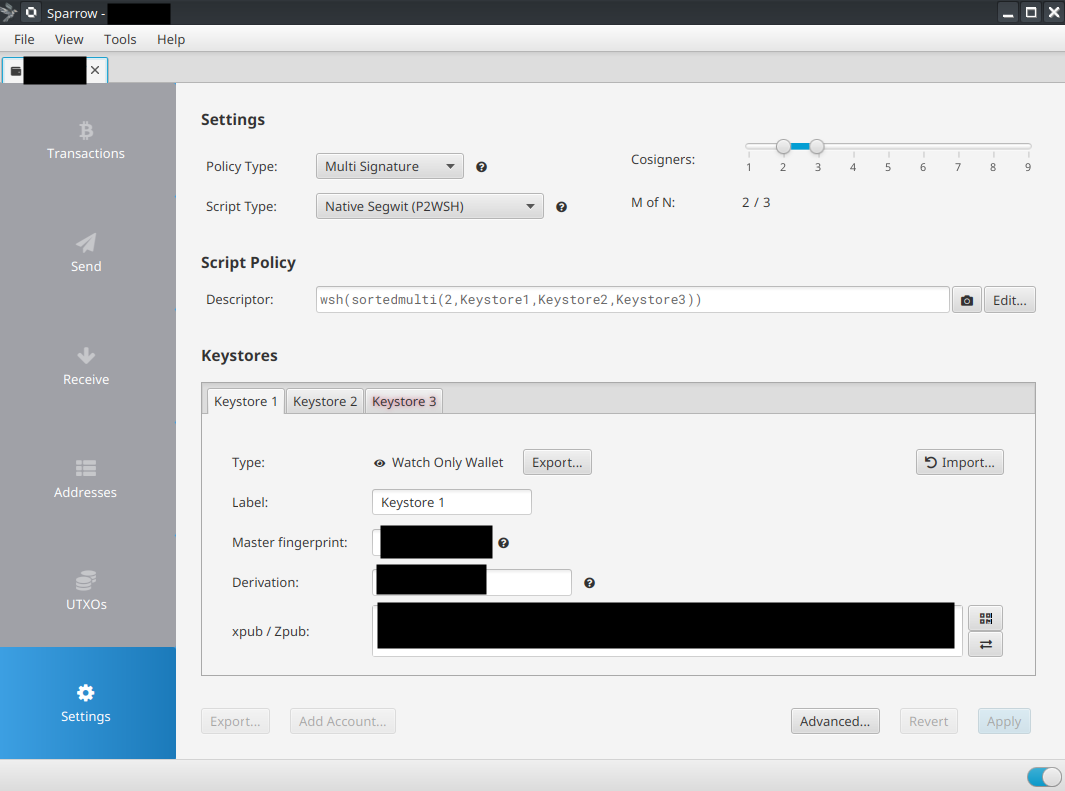Click the Master fingerprint help icon
Viewport: 1065px width, 791px height.
pos(503,542)
